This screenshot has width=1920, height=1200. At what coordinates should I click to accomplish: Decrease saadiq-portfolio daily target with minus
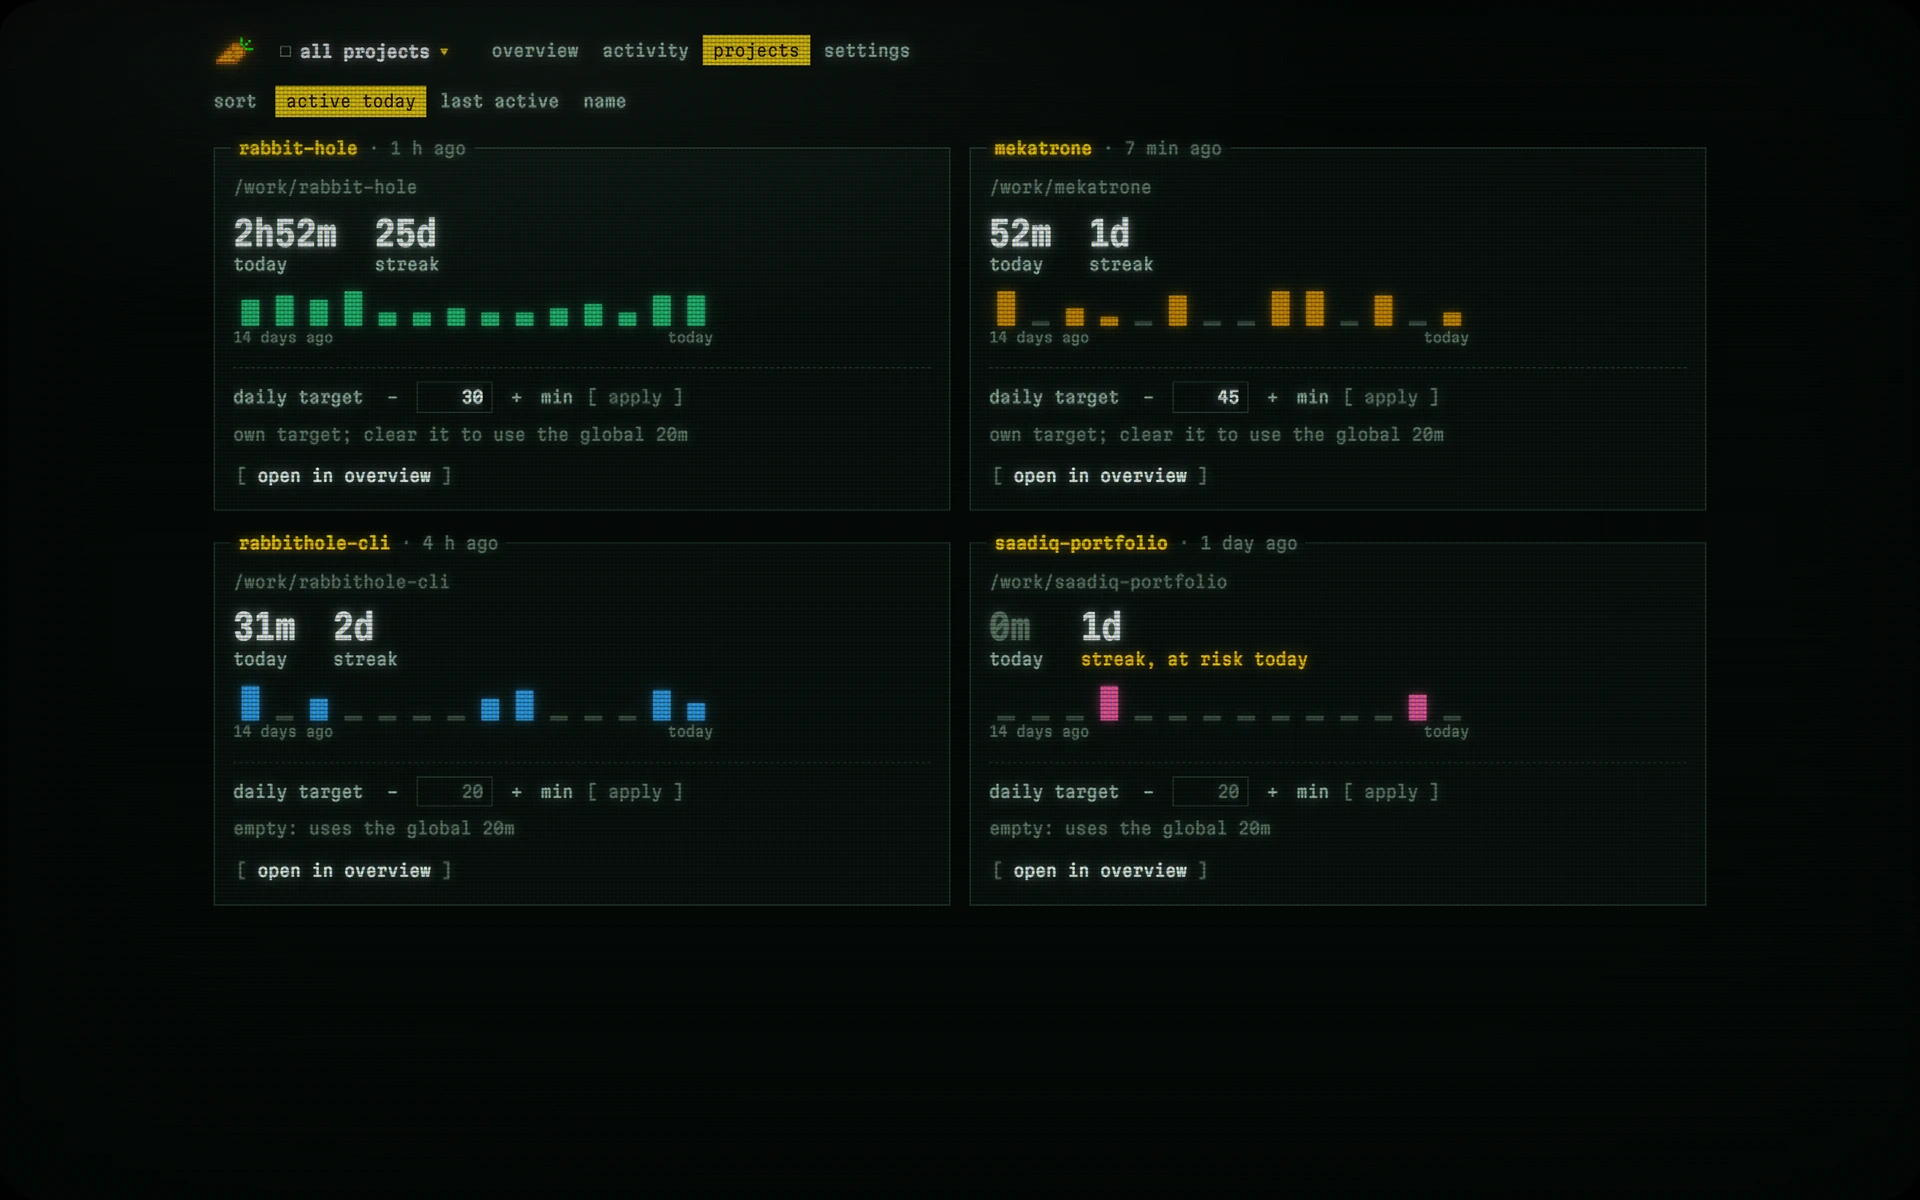(1148, 792)
